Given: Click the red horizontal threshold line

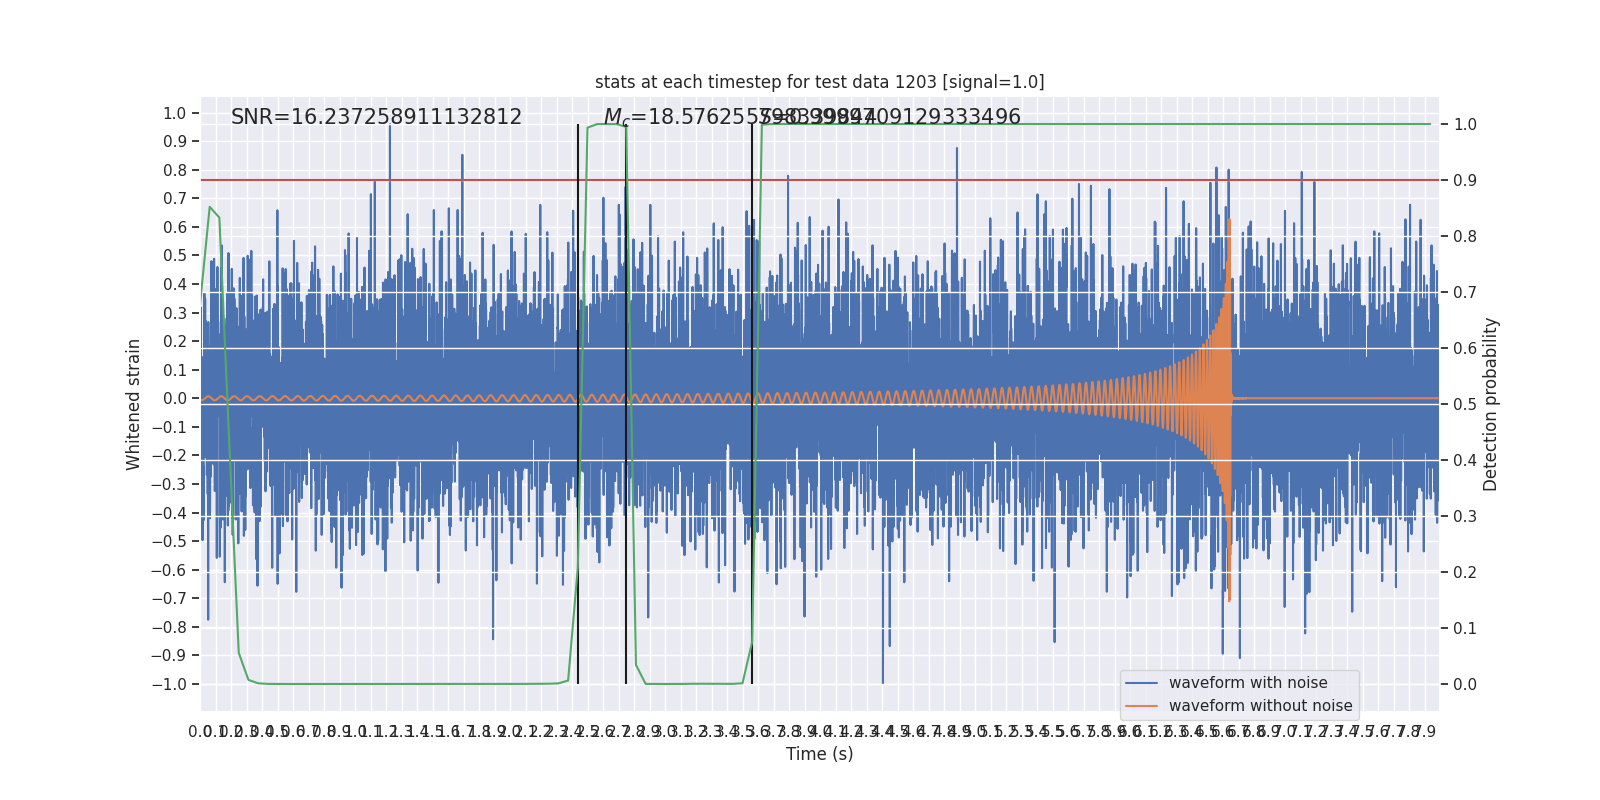Looking at the screenshot, I should point(820,180).
